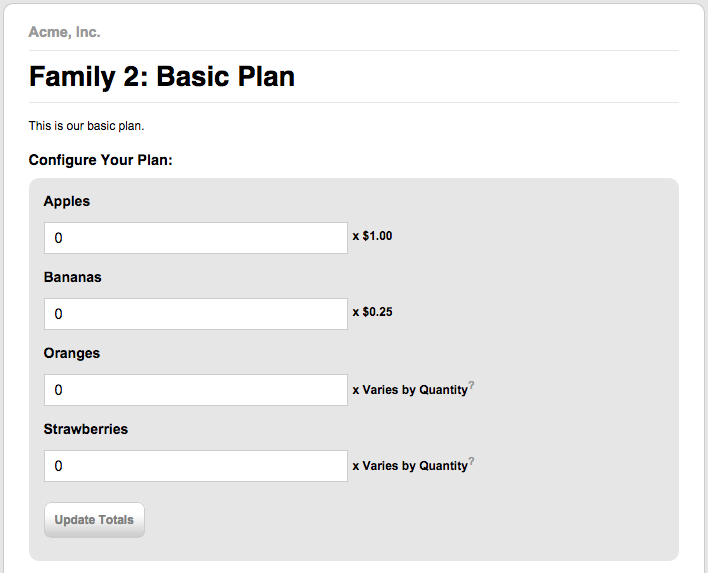The height and width of the screenshot is (573, 708).
Task: Click into the Strawberries quantity field
Action: pyautogui.click(x=196, y=466)
